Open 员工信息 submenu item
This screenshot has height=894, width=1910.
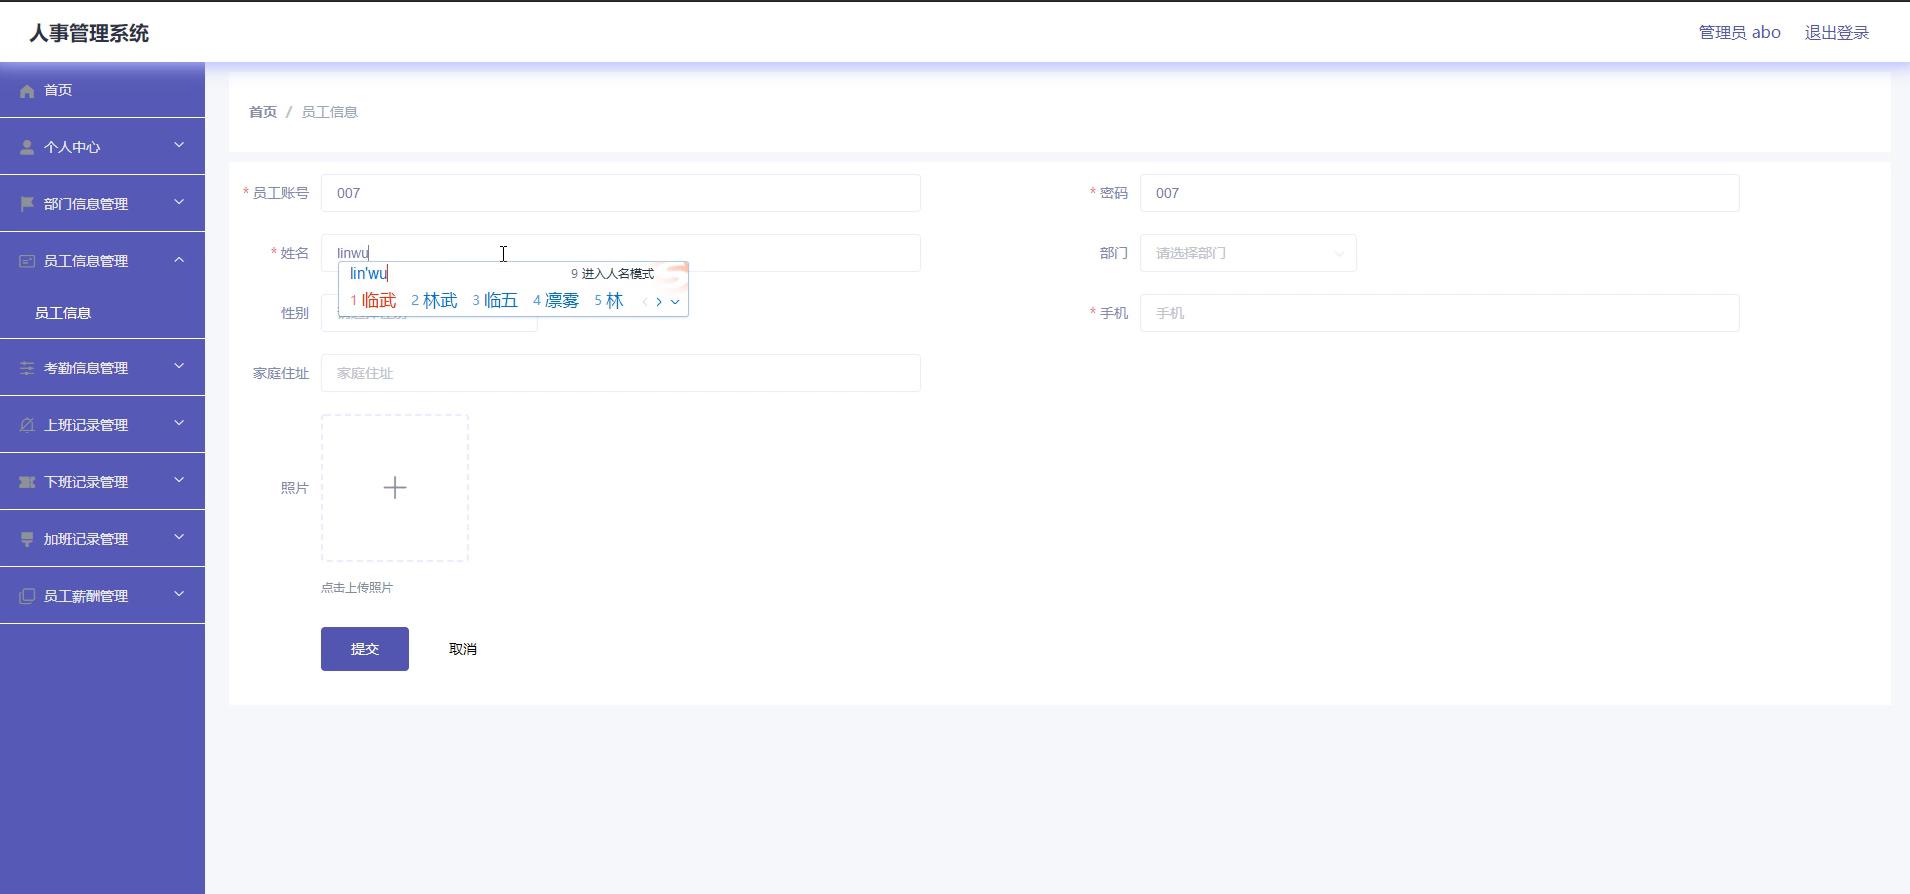(63, 313)
